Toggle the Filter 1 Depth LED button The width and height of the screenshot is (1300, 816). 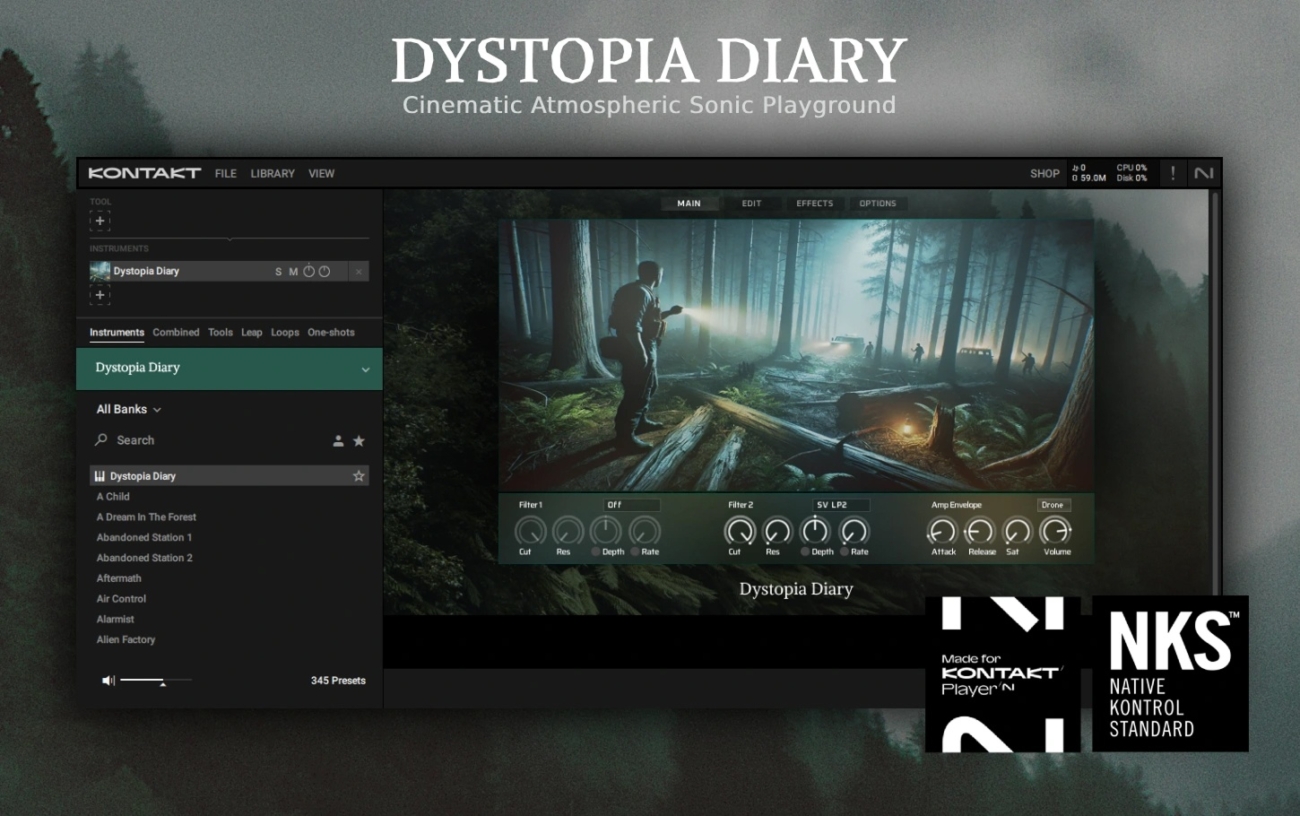[596, 552]
